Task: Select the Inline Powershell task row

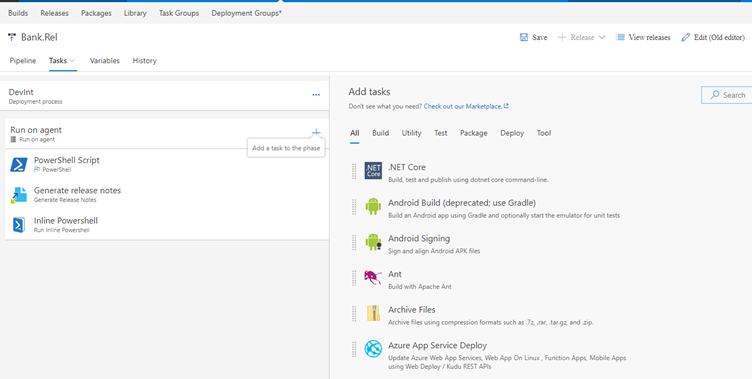Action: 167,225
